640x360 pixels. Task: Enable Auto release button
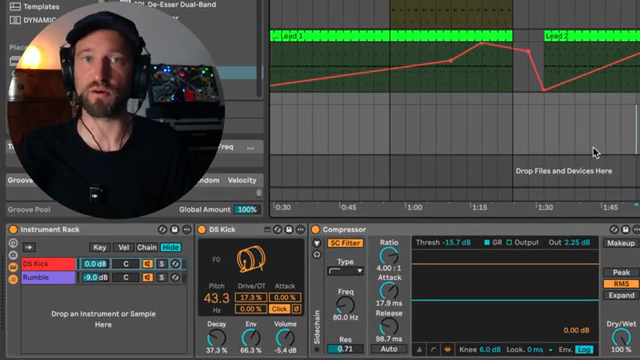point(389,349)
